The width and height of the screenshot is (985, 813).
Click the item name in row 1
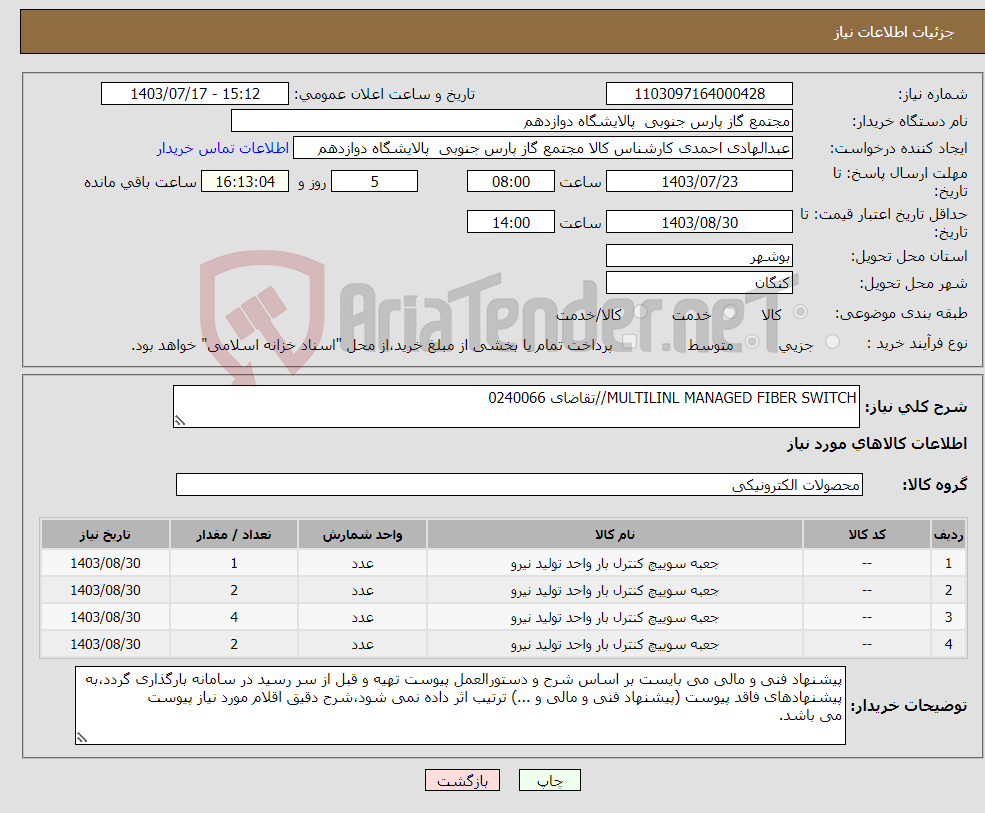tap(614, 564)
